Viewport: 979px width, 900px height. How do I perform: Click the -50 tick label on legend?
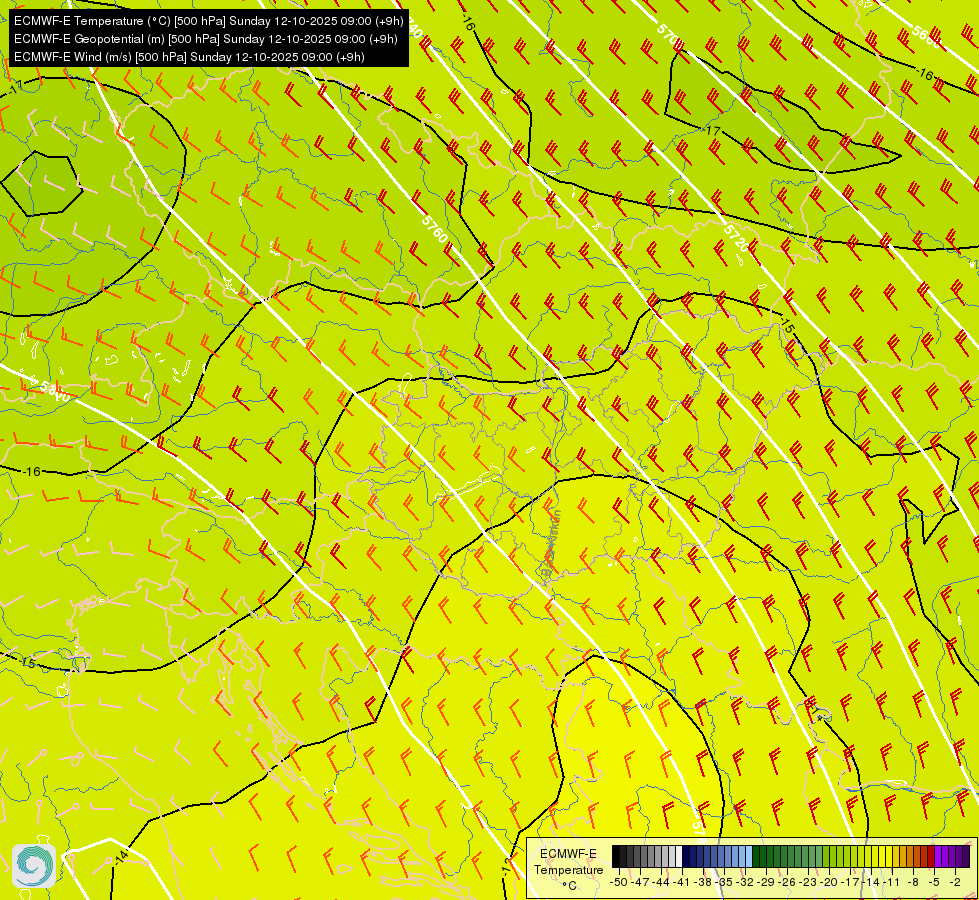[x=619, y=882]
